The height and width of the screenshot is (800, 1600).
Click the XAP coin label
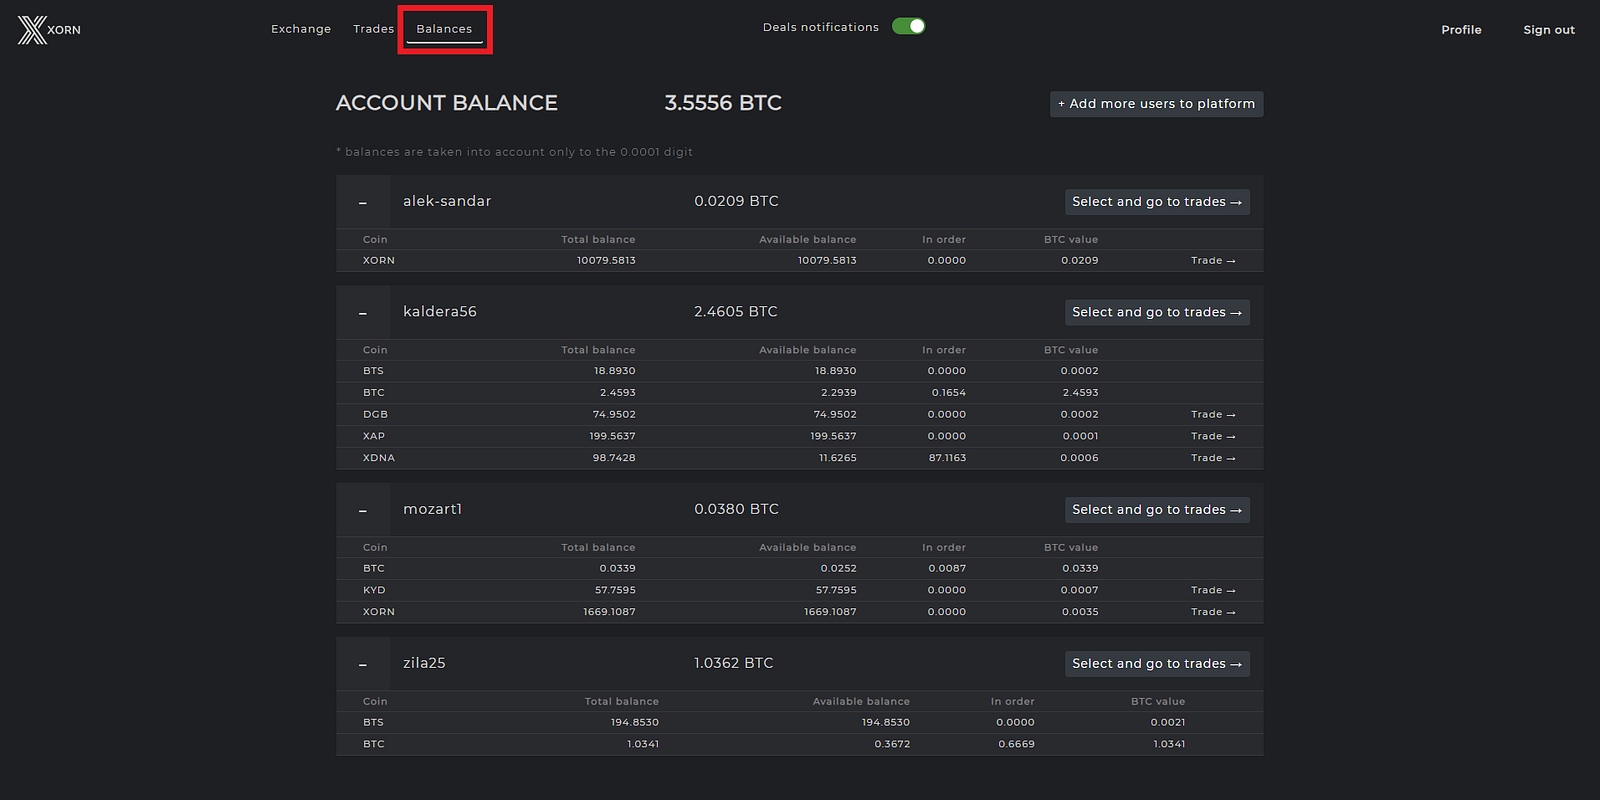tap(374, 437)
